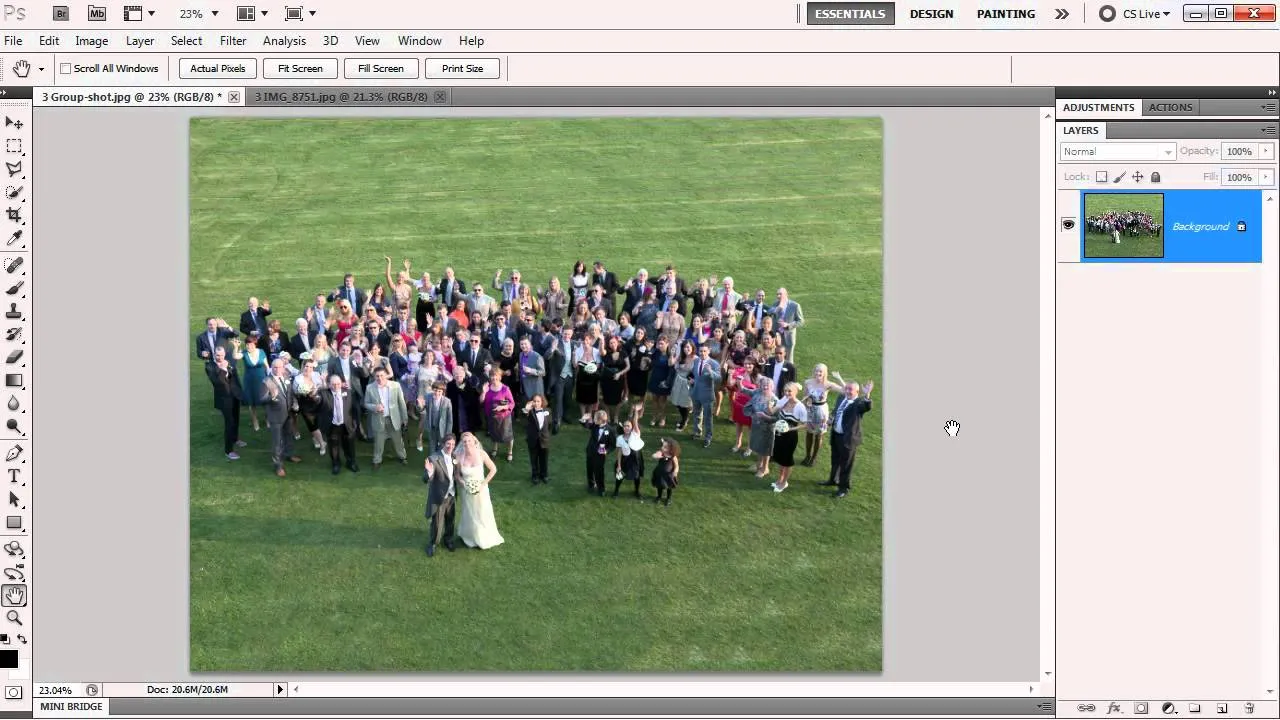The height and width of the screenshot is (720, 1280).
Task: Select the Horizontal Type tool
Action: [14, 475]
